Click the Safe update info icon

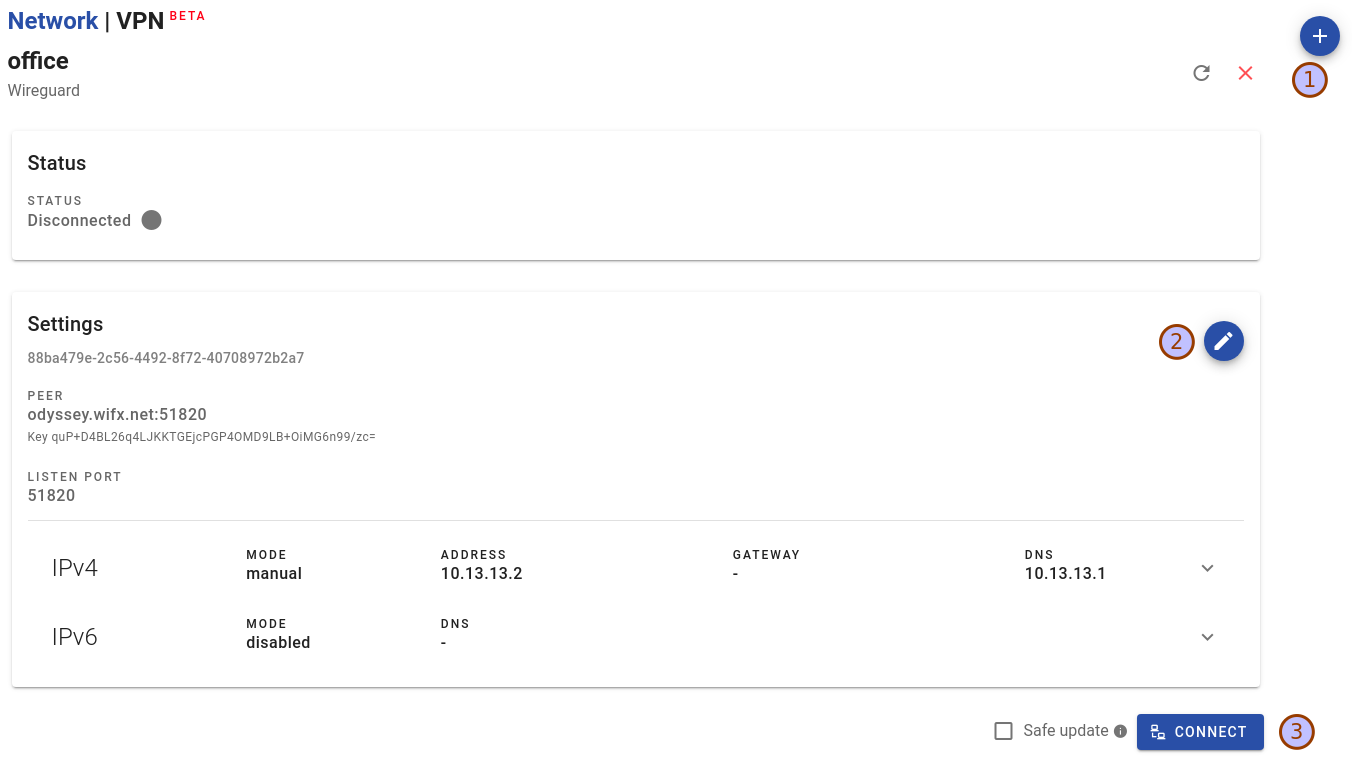(x=1120, y=731)
